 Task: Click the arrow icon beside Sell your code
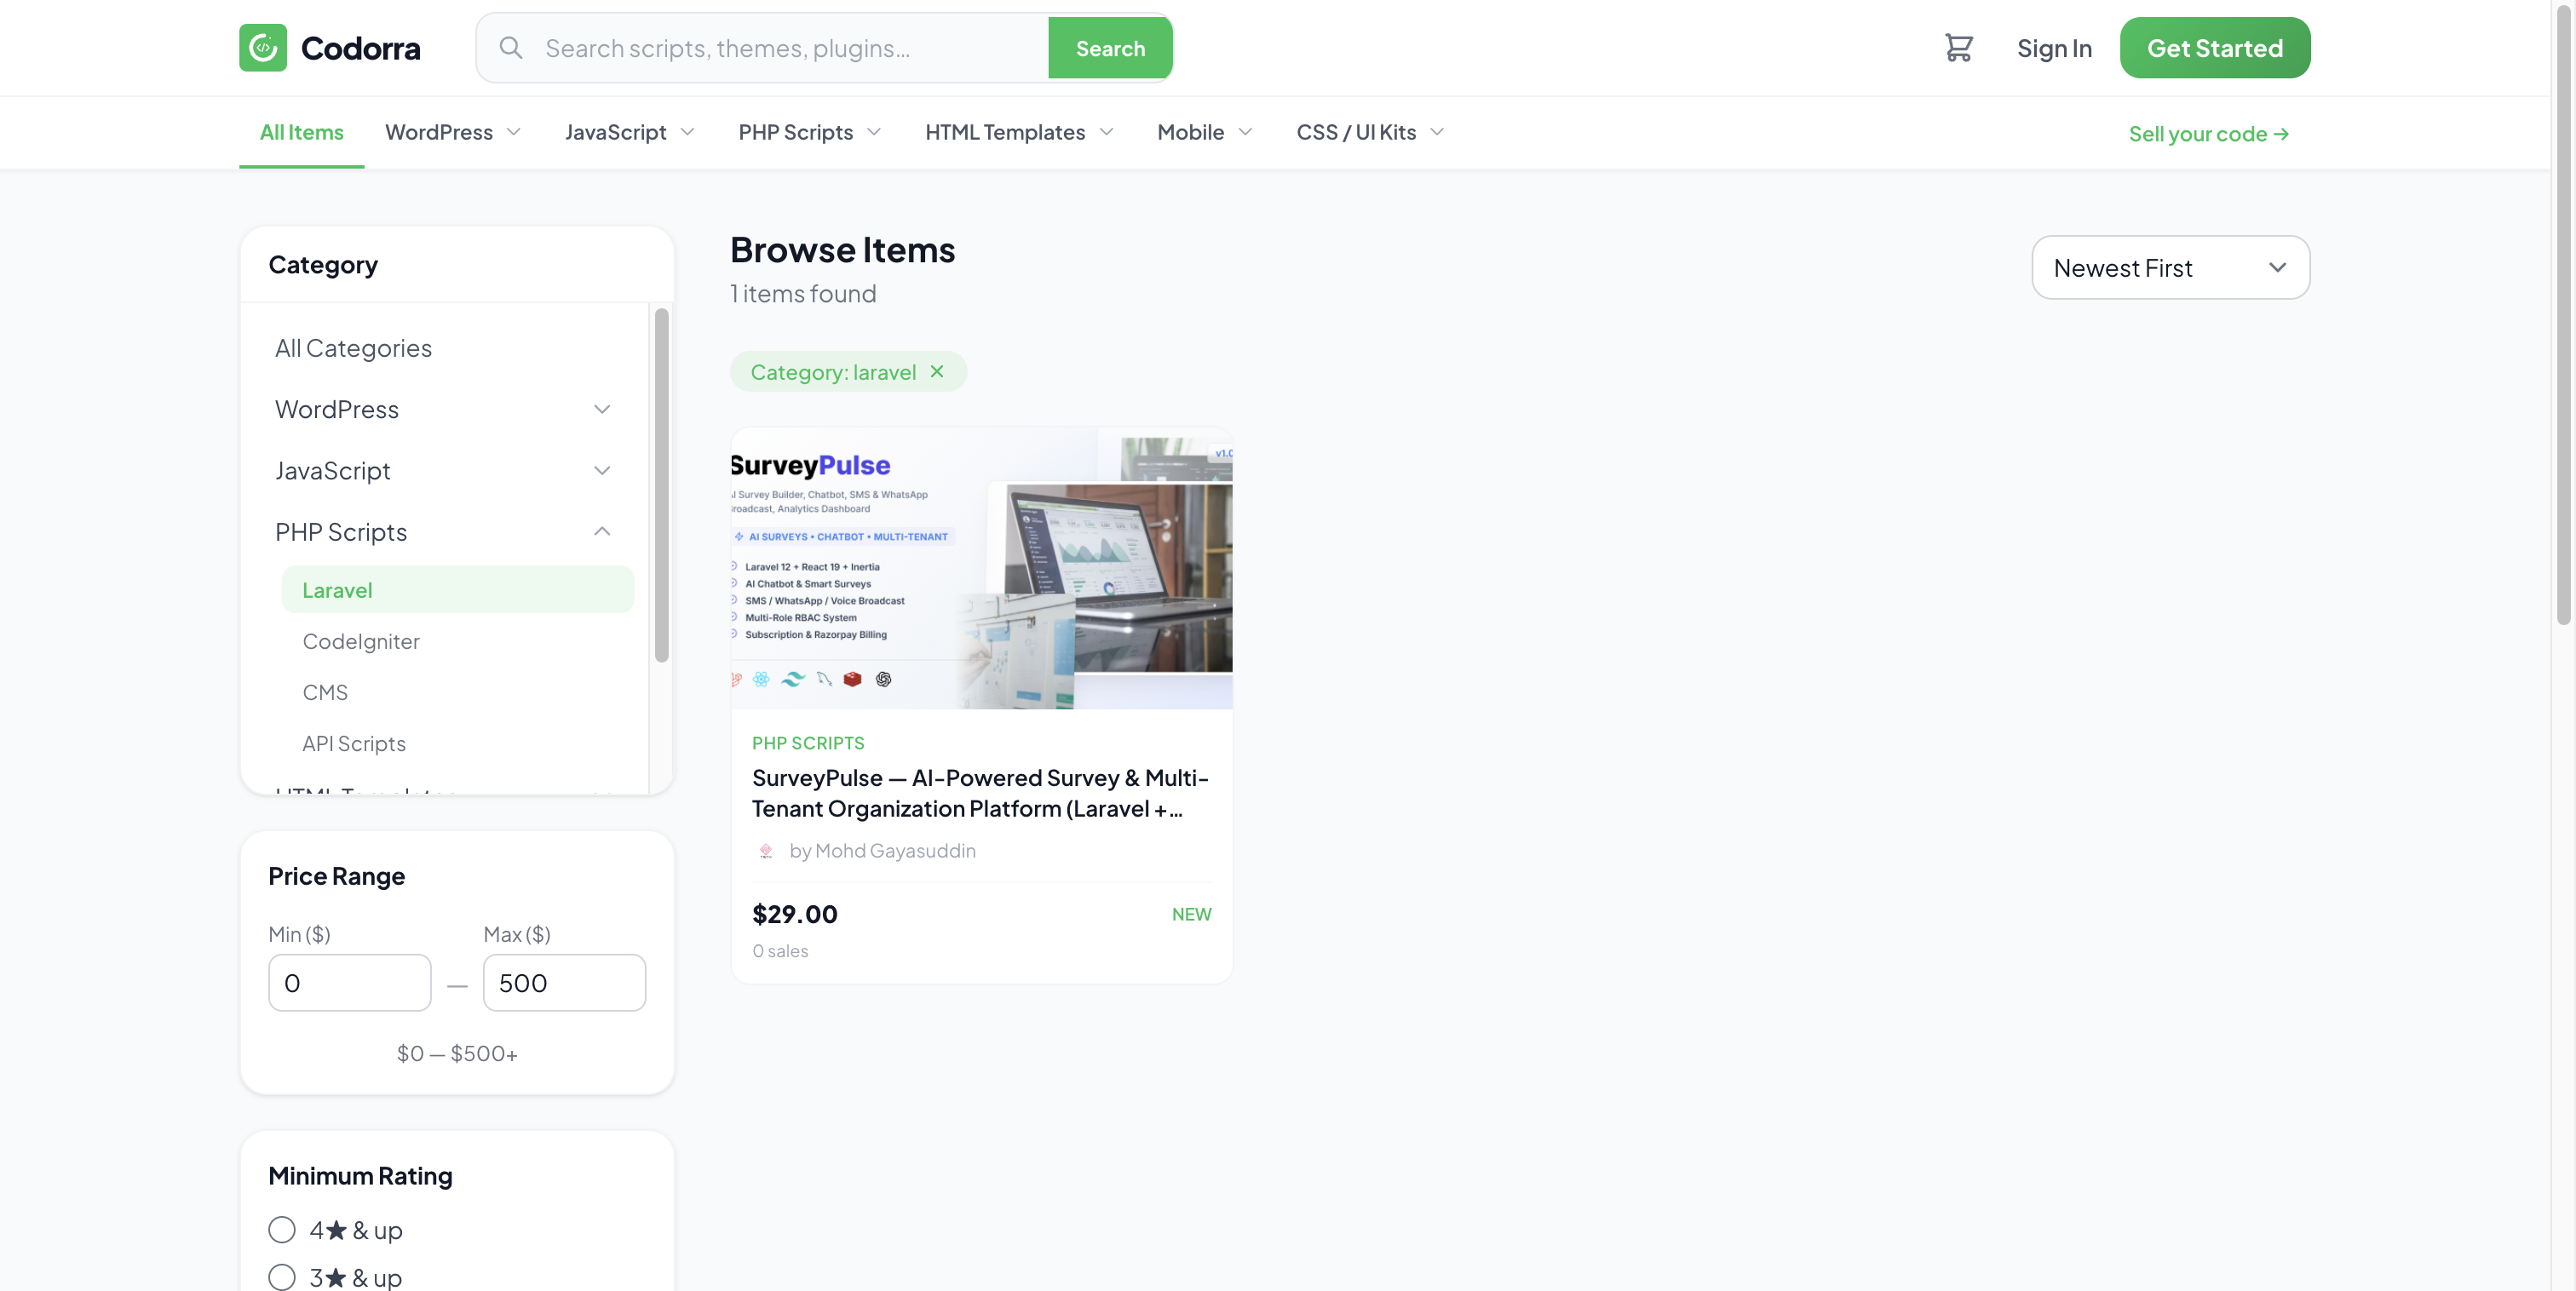point(2283,133)
